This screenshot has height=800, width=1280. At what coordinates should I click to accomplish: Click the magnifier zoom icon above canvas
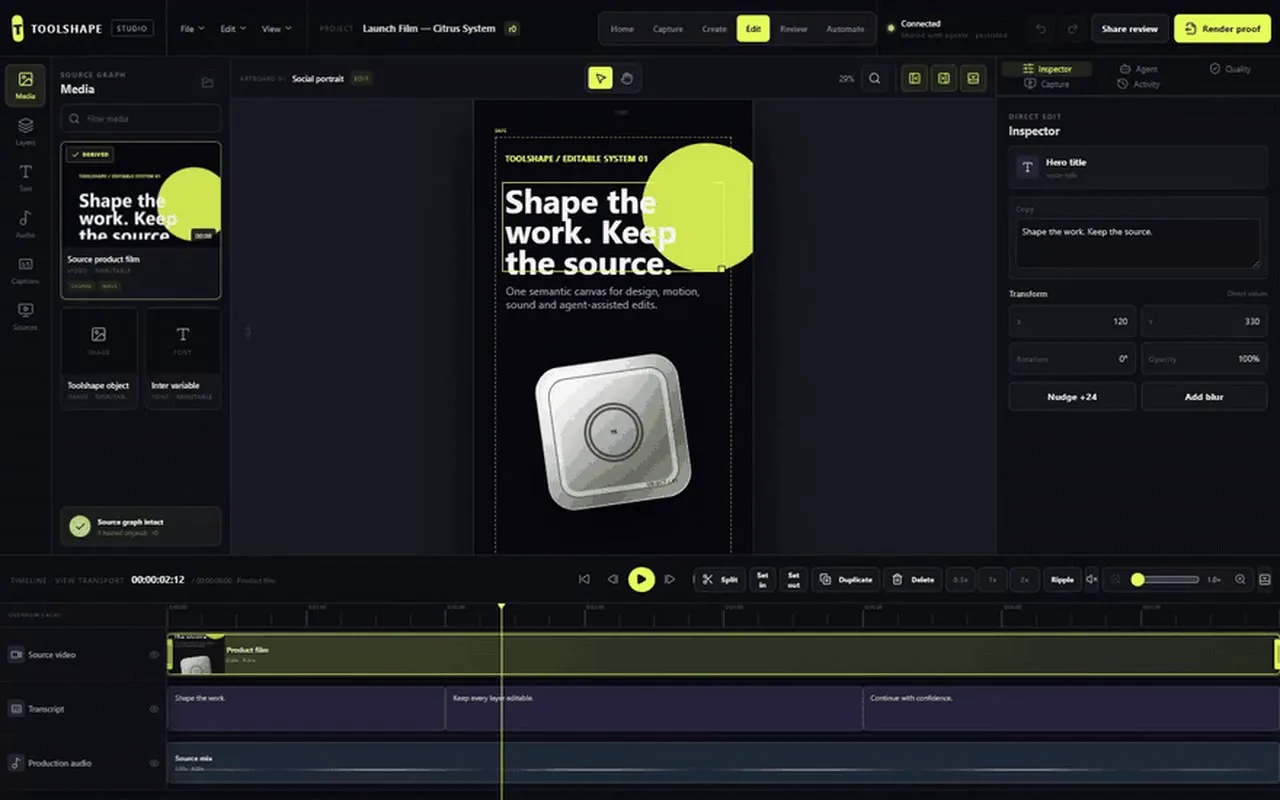[875, 78]
